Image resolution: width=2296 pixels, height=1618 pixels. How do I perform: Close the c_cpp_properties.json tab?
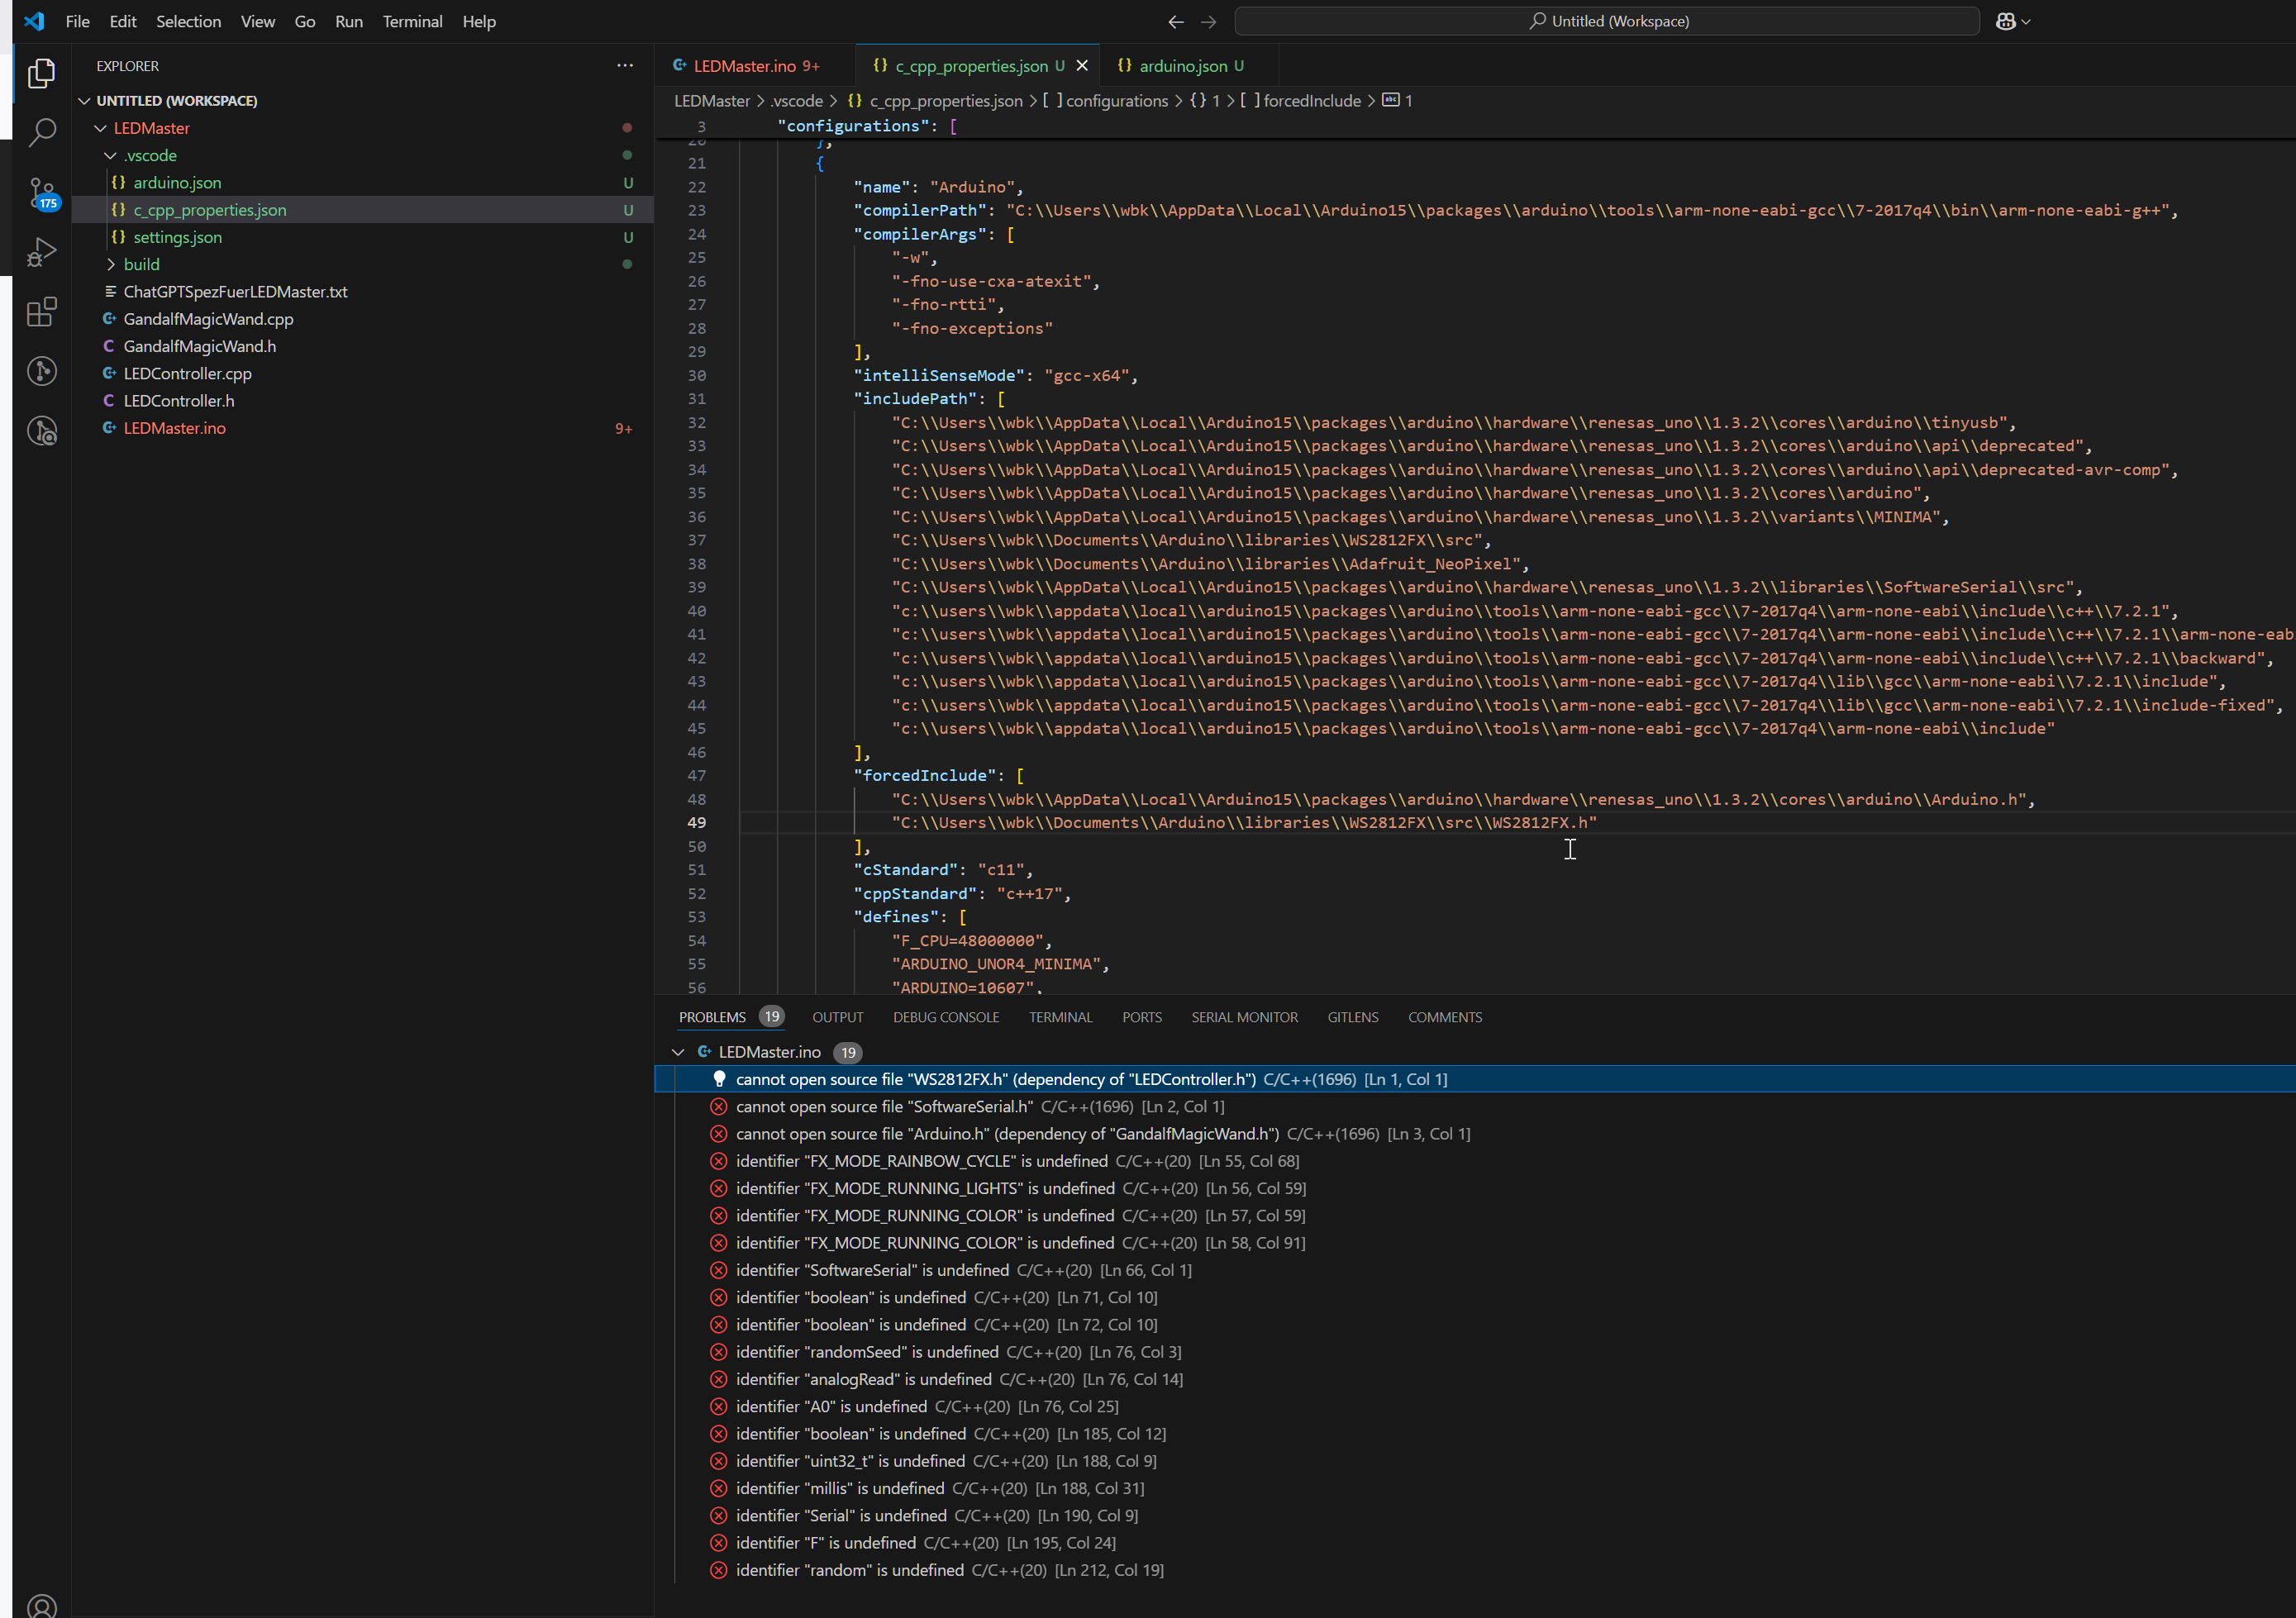point(1082,66)
